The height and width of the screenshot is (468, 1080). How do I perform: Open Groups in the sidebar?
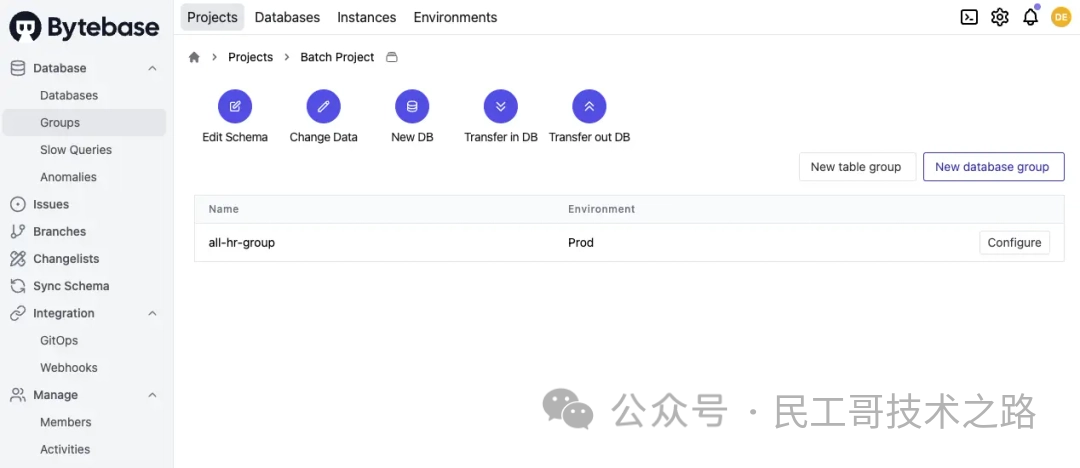(x=84, y=123)
